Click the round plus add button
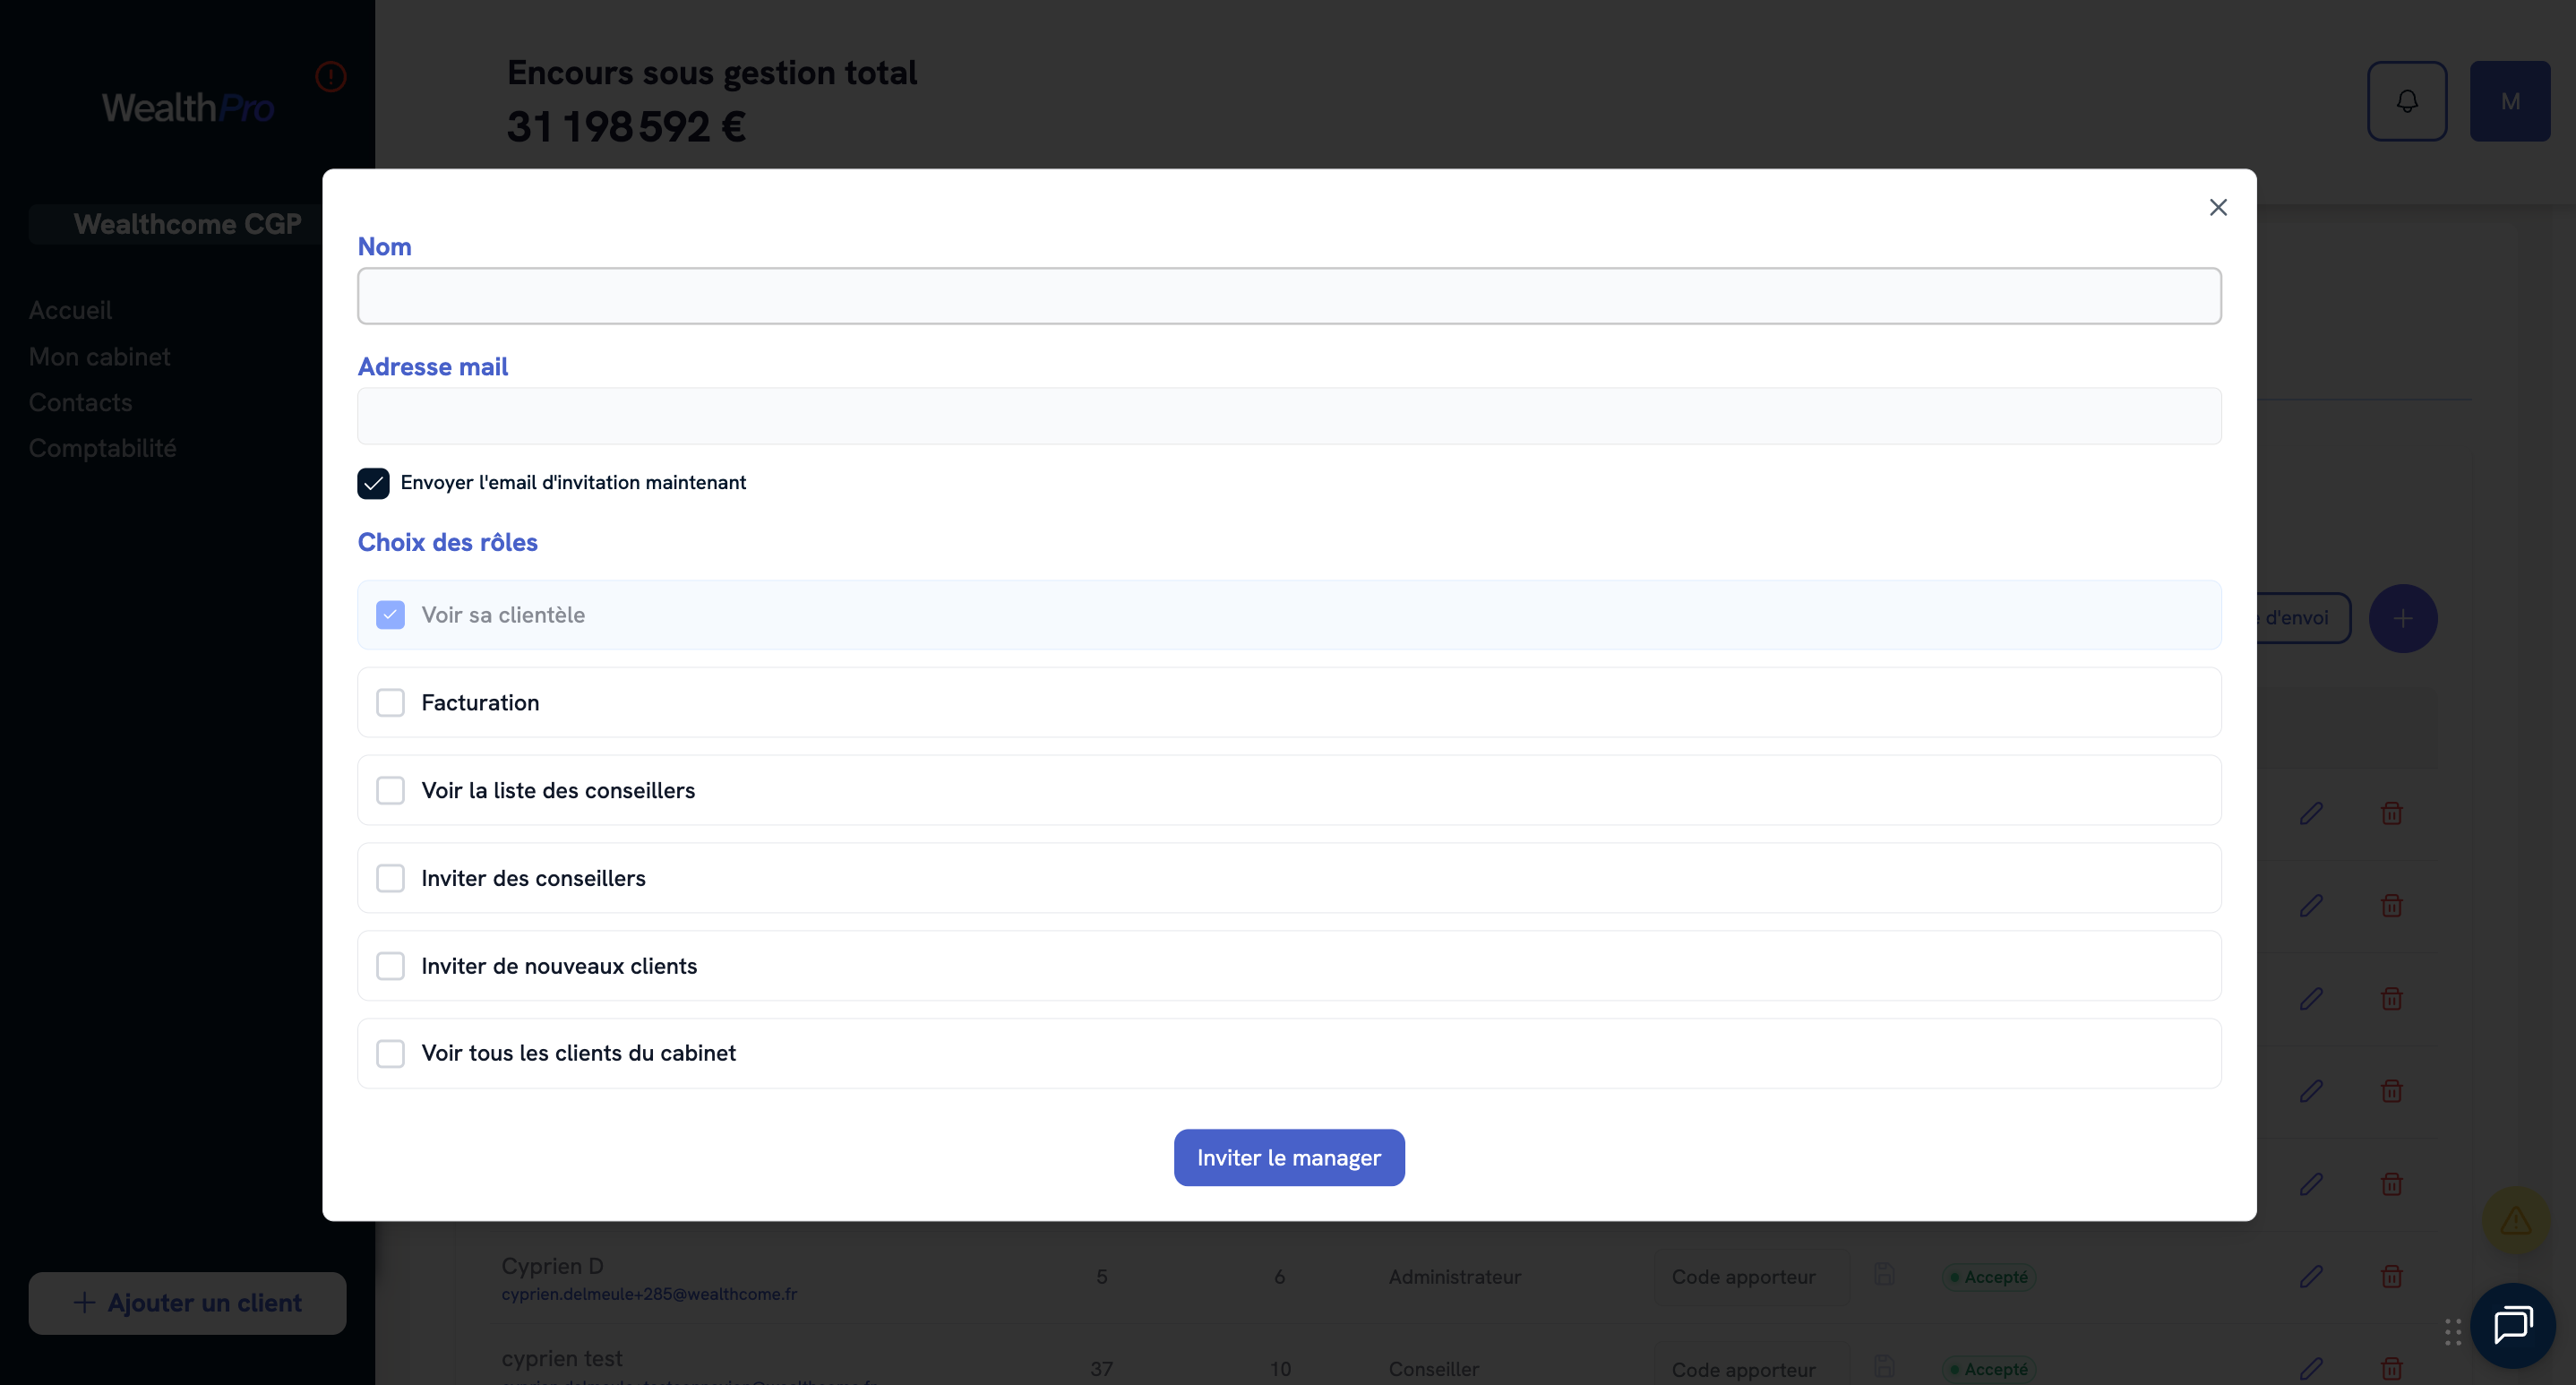This screenshot has height=1385, width=2576. (x=2402, y=618)
